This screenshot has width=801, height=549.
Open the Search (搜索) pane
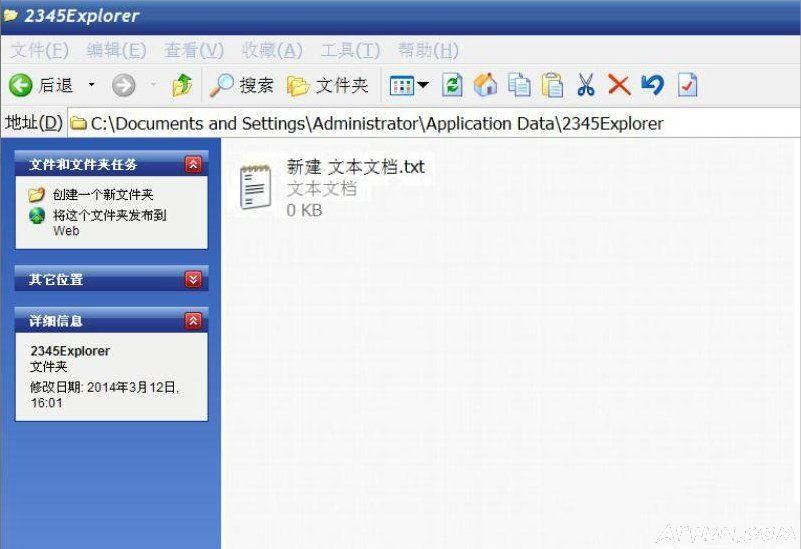(241, 85)
